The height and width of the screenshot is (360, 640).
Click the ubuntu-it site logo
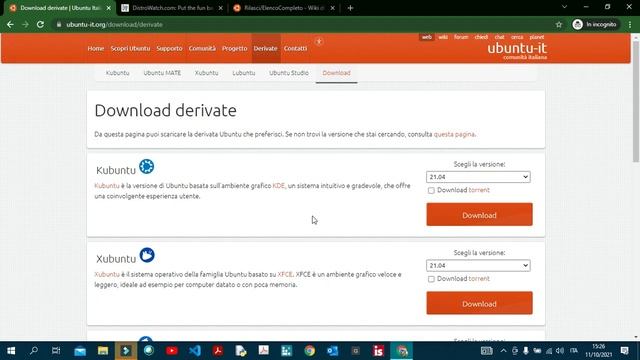click(517, 51)
